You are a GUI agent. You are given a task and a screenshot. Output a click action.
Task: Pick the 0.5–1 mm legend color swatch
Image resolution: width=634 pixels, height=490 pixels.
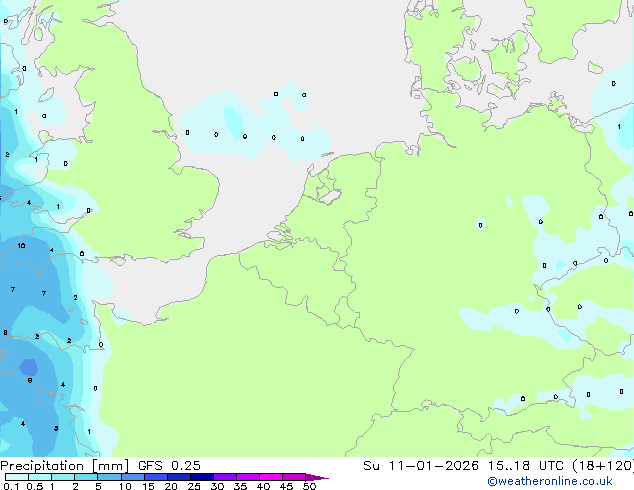40,477
